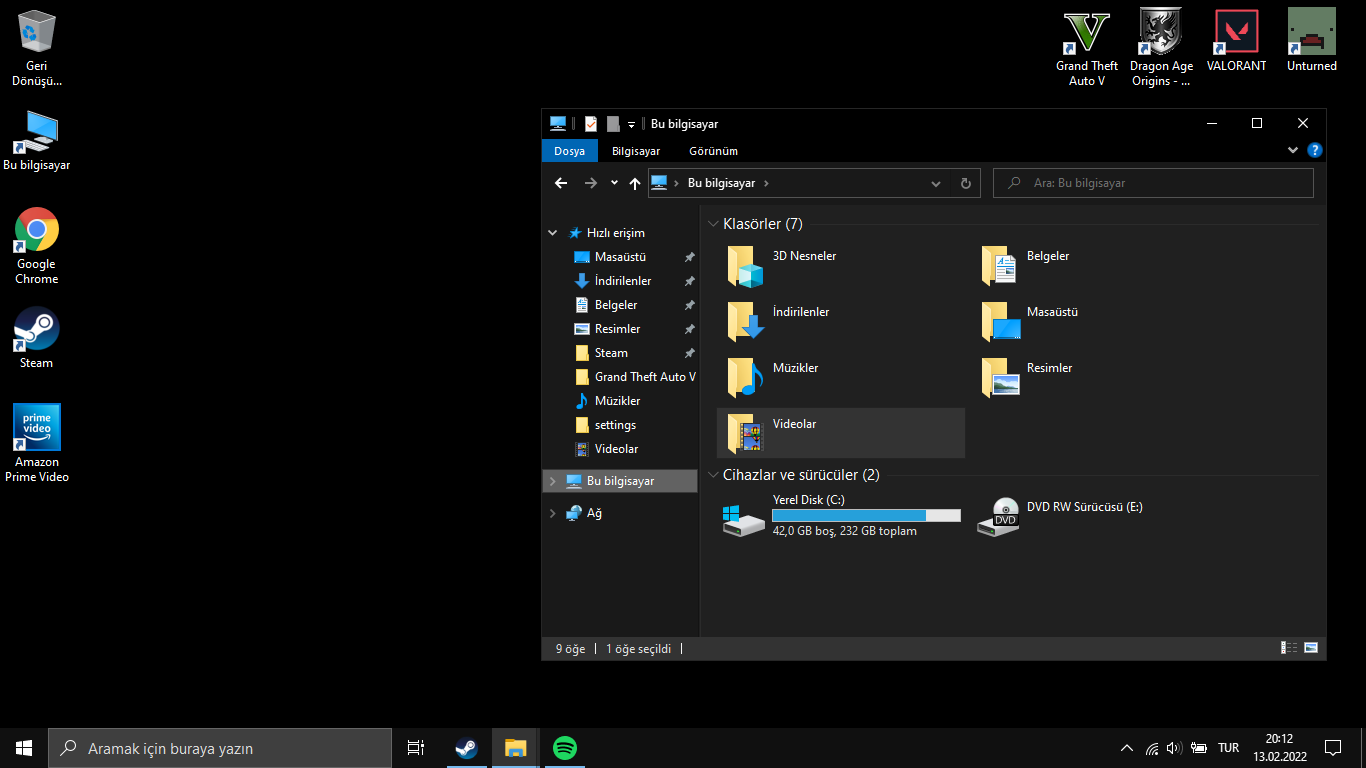Screen dimensions: 1366x768
Task: Click the refresh button in address bar
Action: coord(965,183)
